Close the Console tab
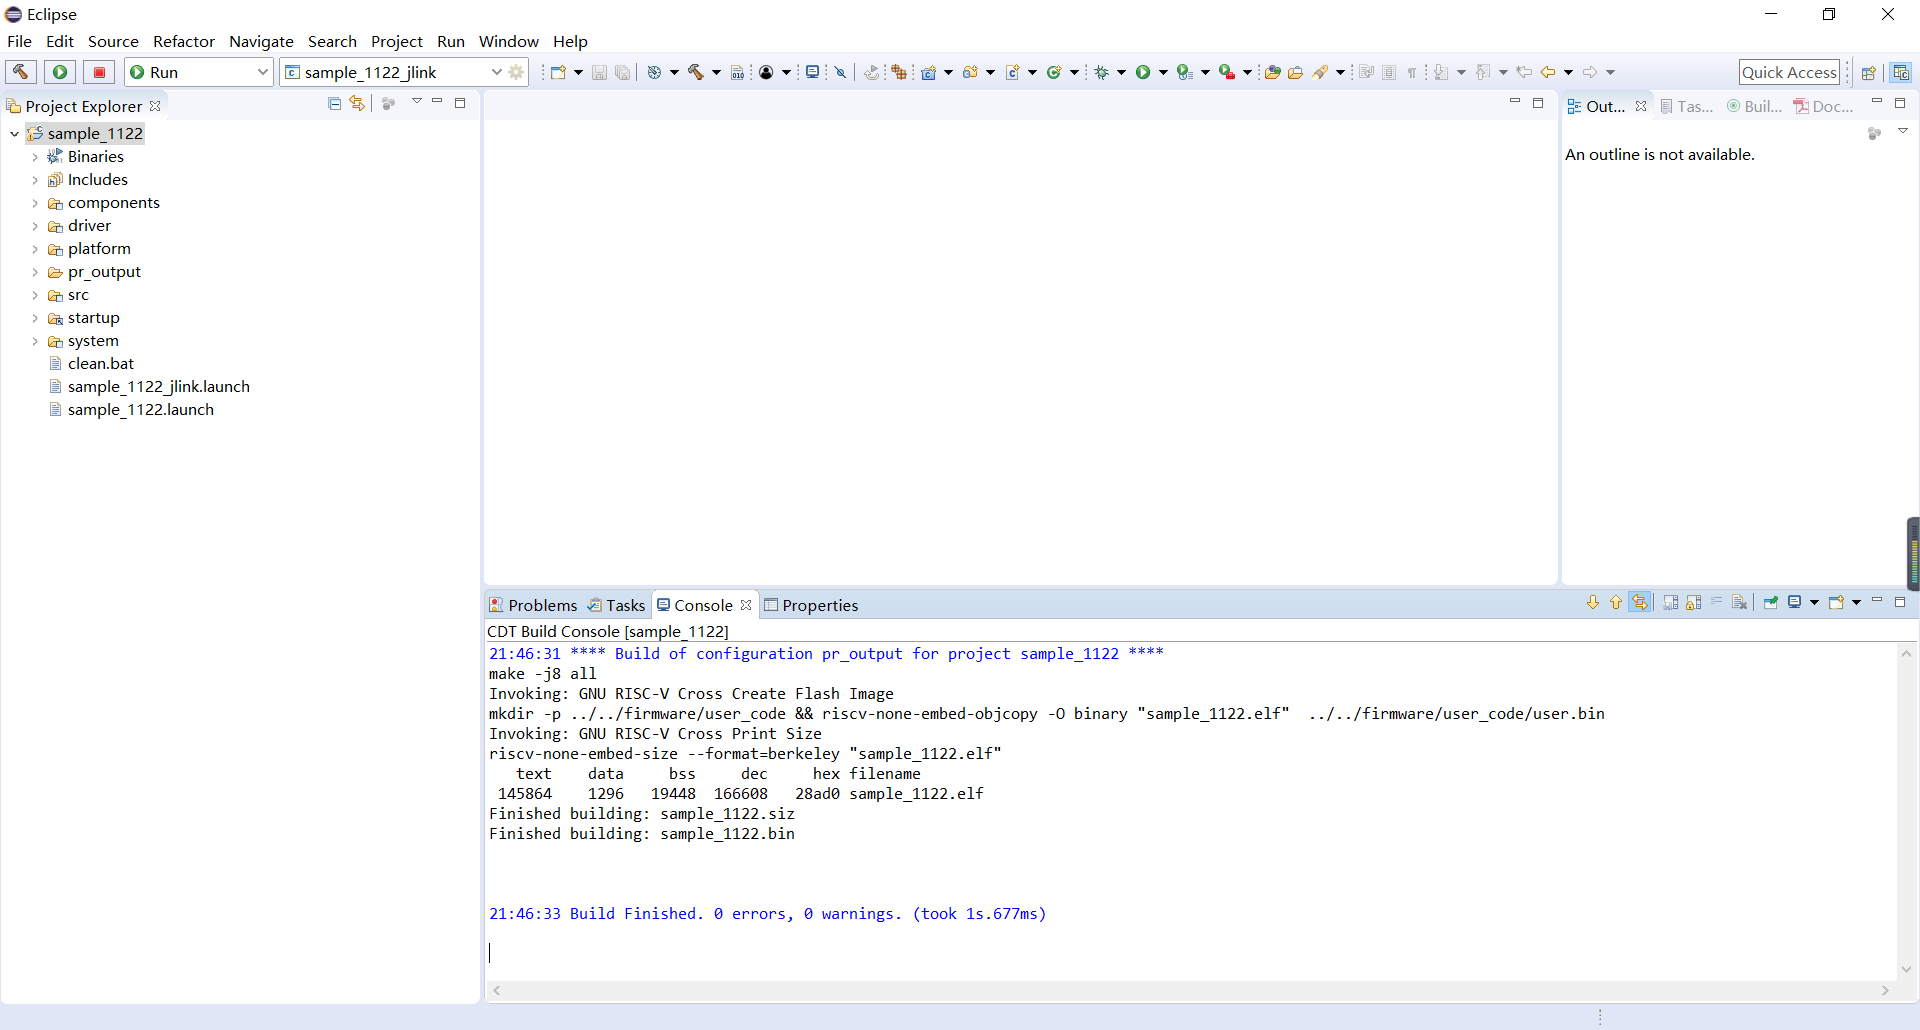 click(x=746, y=605)
